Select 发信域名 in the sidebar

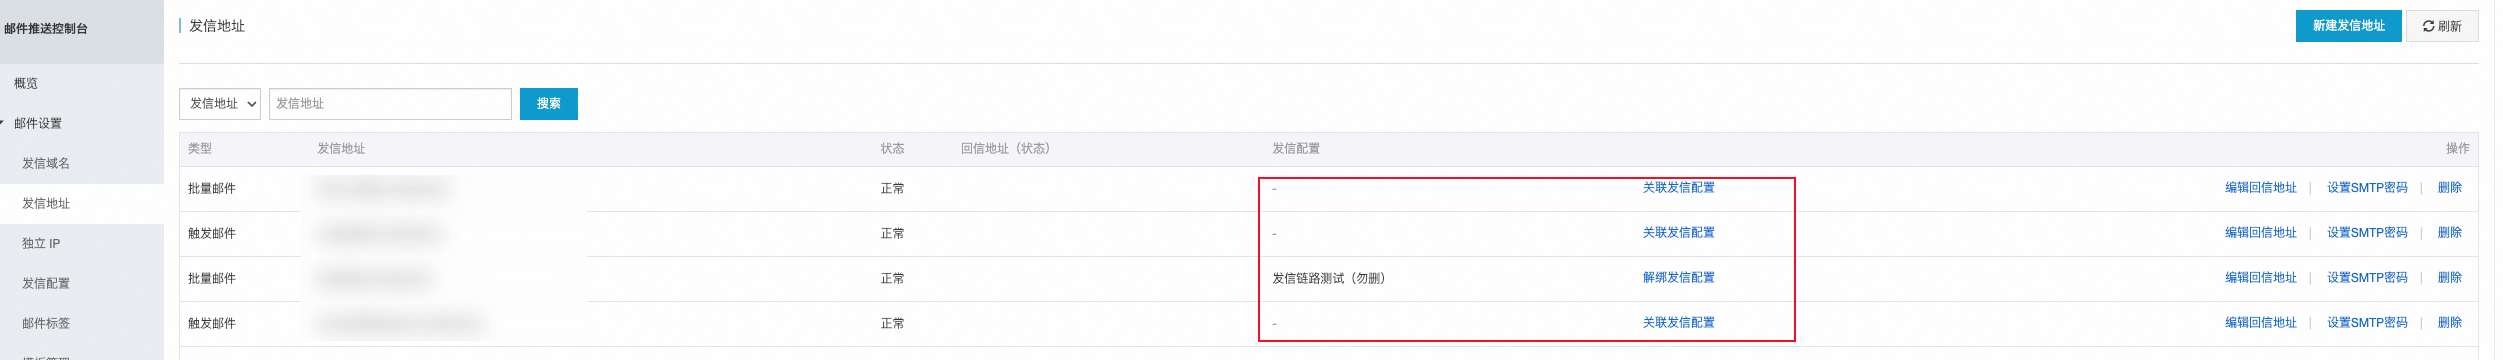pyautogui.click(x=46, y=163)
